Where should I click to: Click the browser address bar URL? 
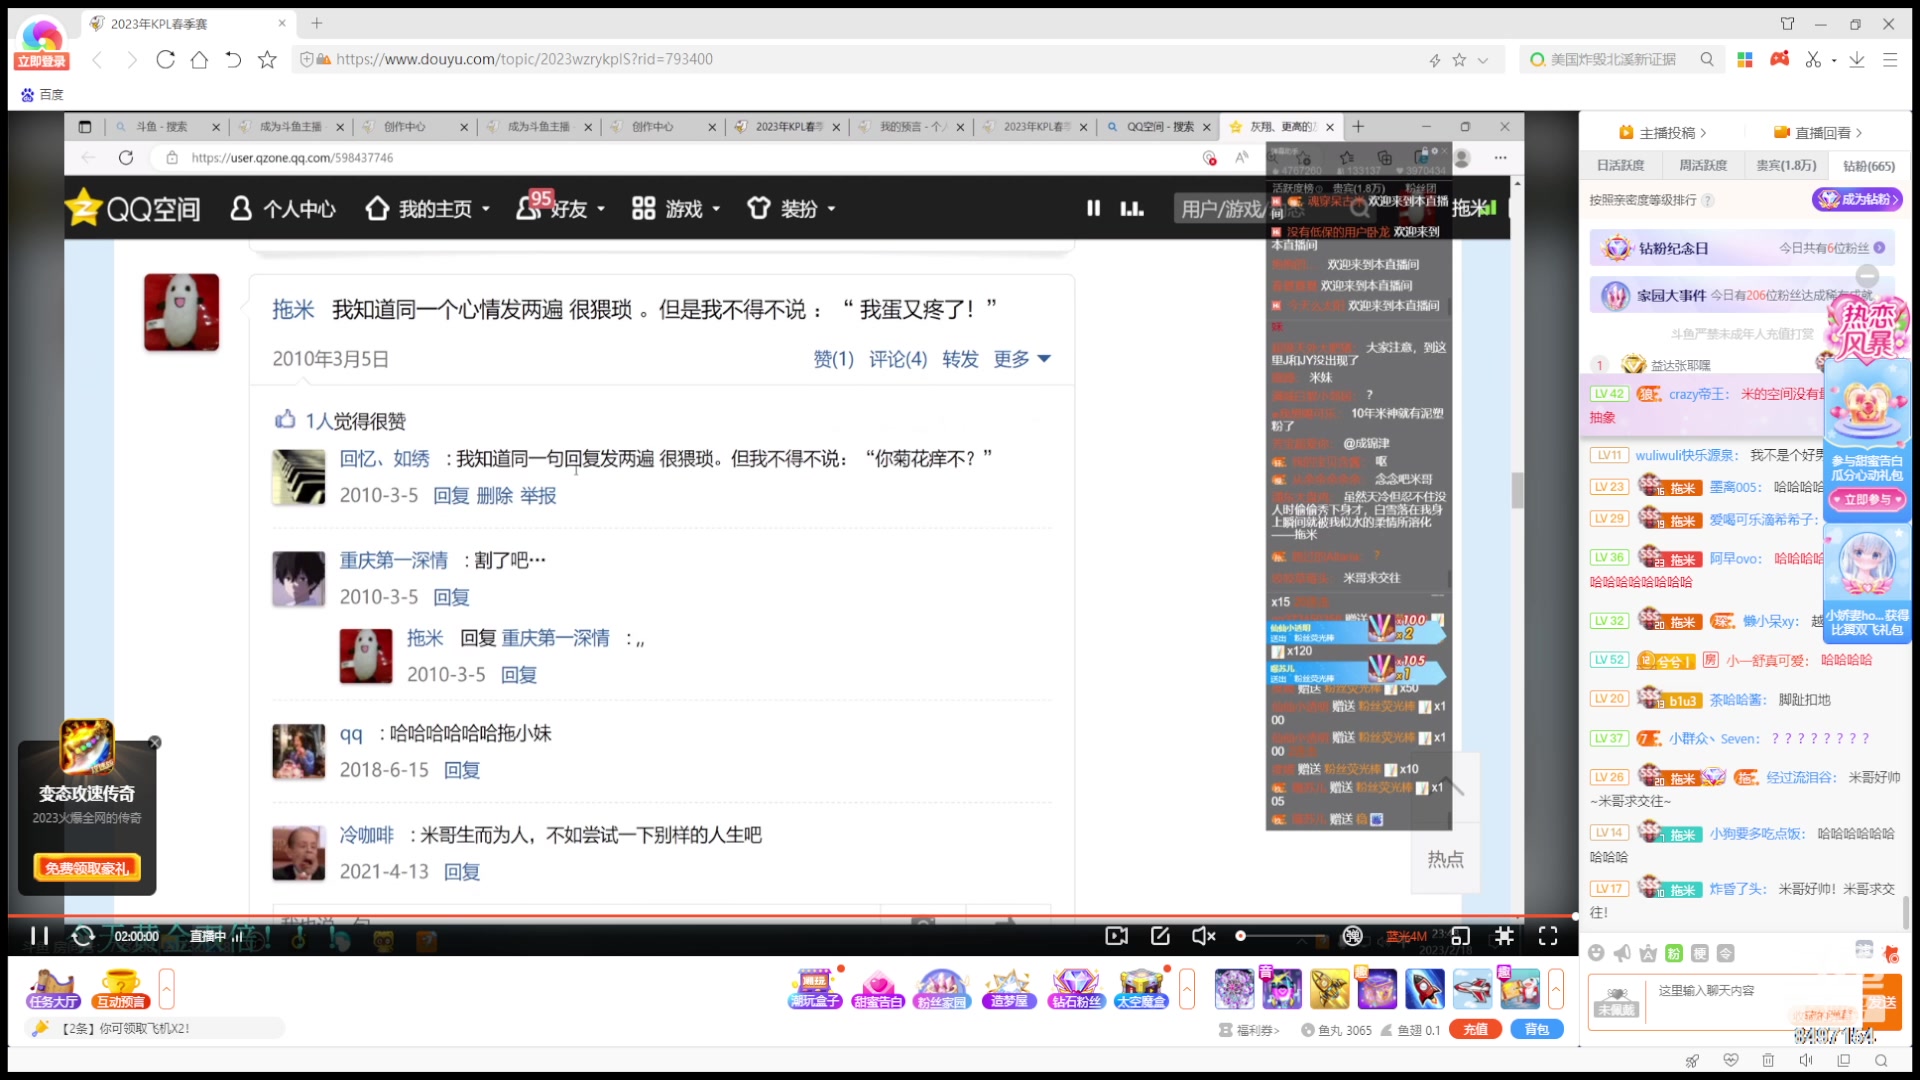coord(524,59)
